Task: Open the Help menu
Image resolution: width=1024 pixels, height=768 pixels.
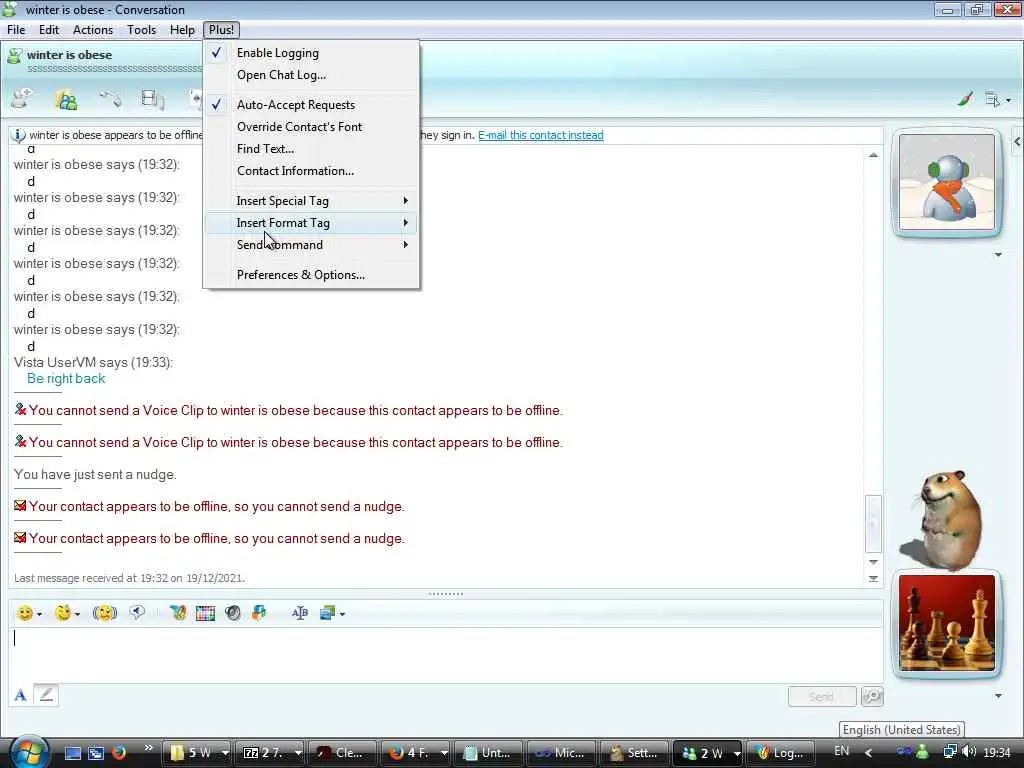Action: (x=182, y=30)
